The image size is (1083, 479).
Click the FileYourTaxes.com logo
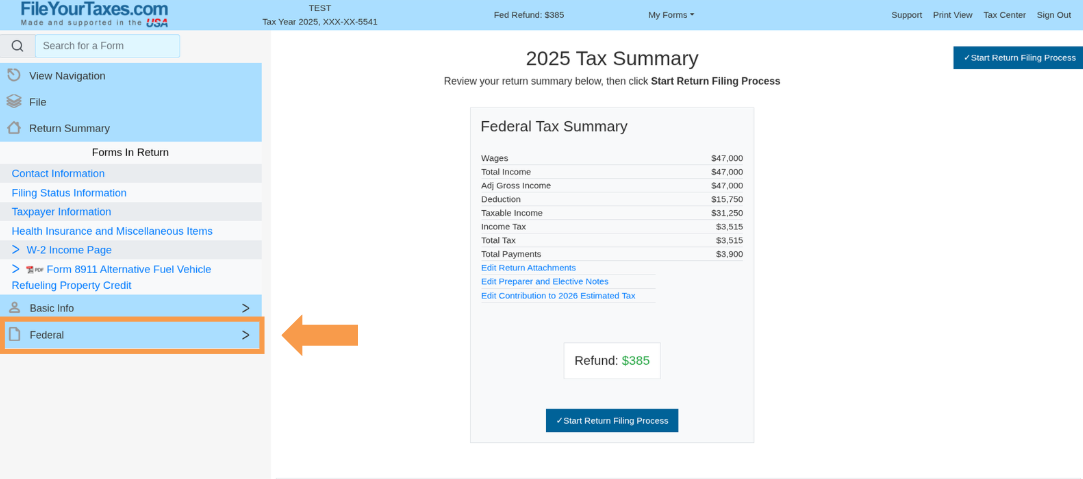tap(94, 14)
